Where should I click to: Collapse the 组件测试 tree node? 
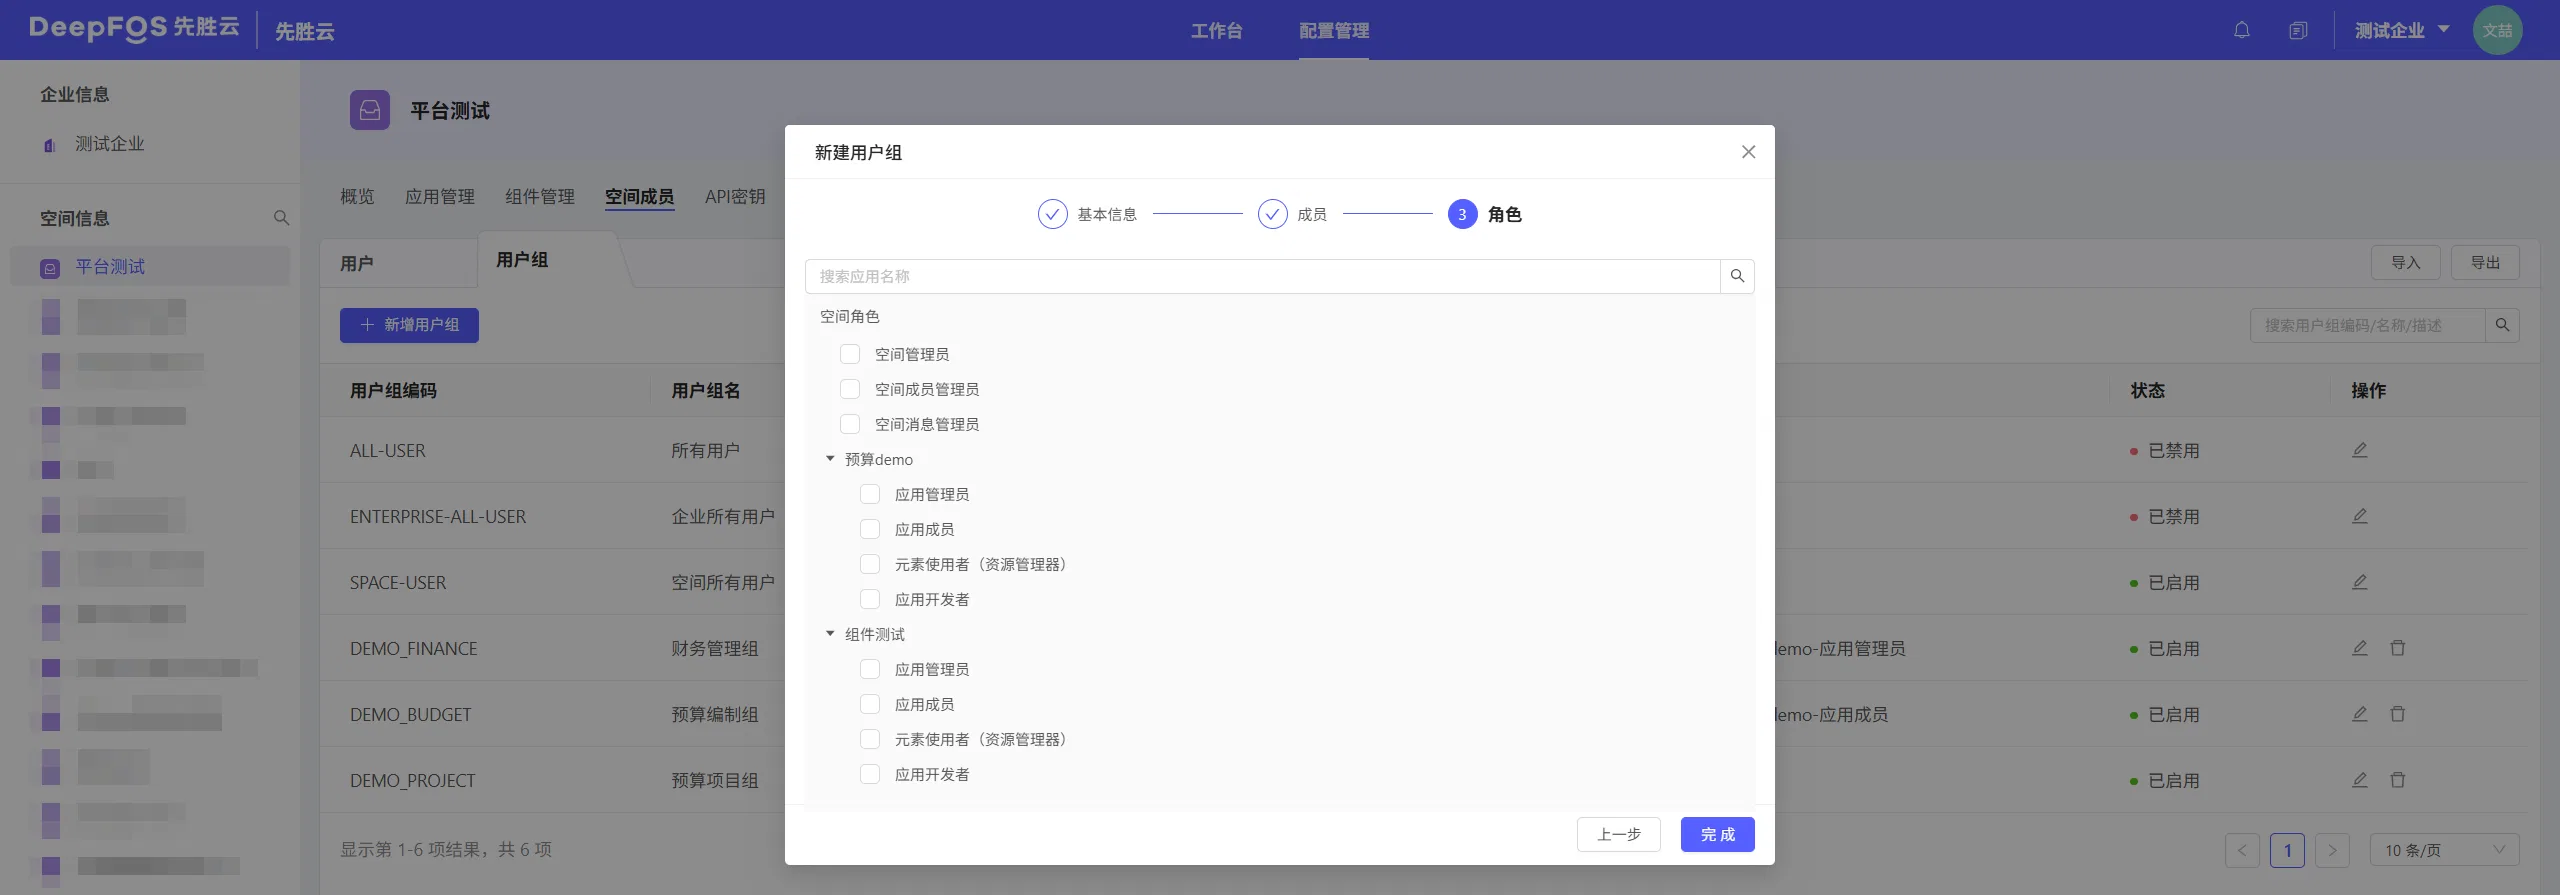tap(830, 634)
